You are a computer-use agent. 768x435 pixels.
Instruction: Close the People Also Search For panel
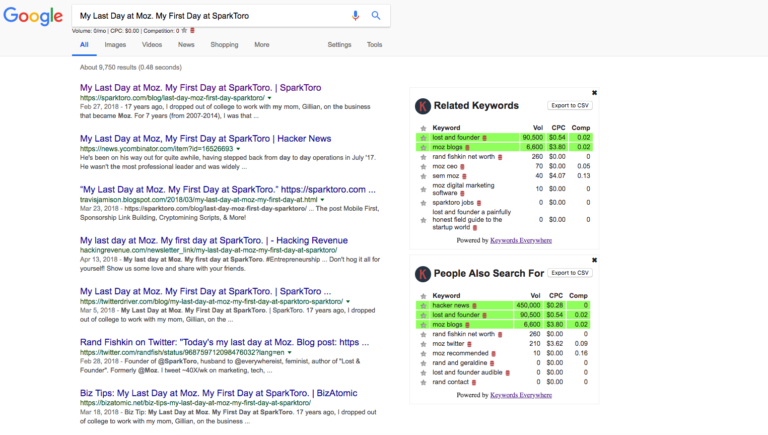pos(594,260)
